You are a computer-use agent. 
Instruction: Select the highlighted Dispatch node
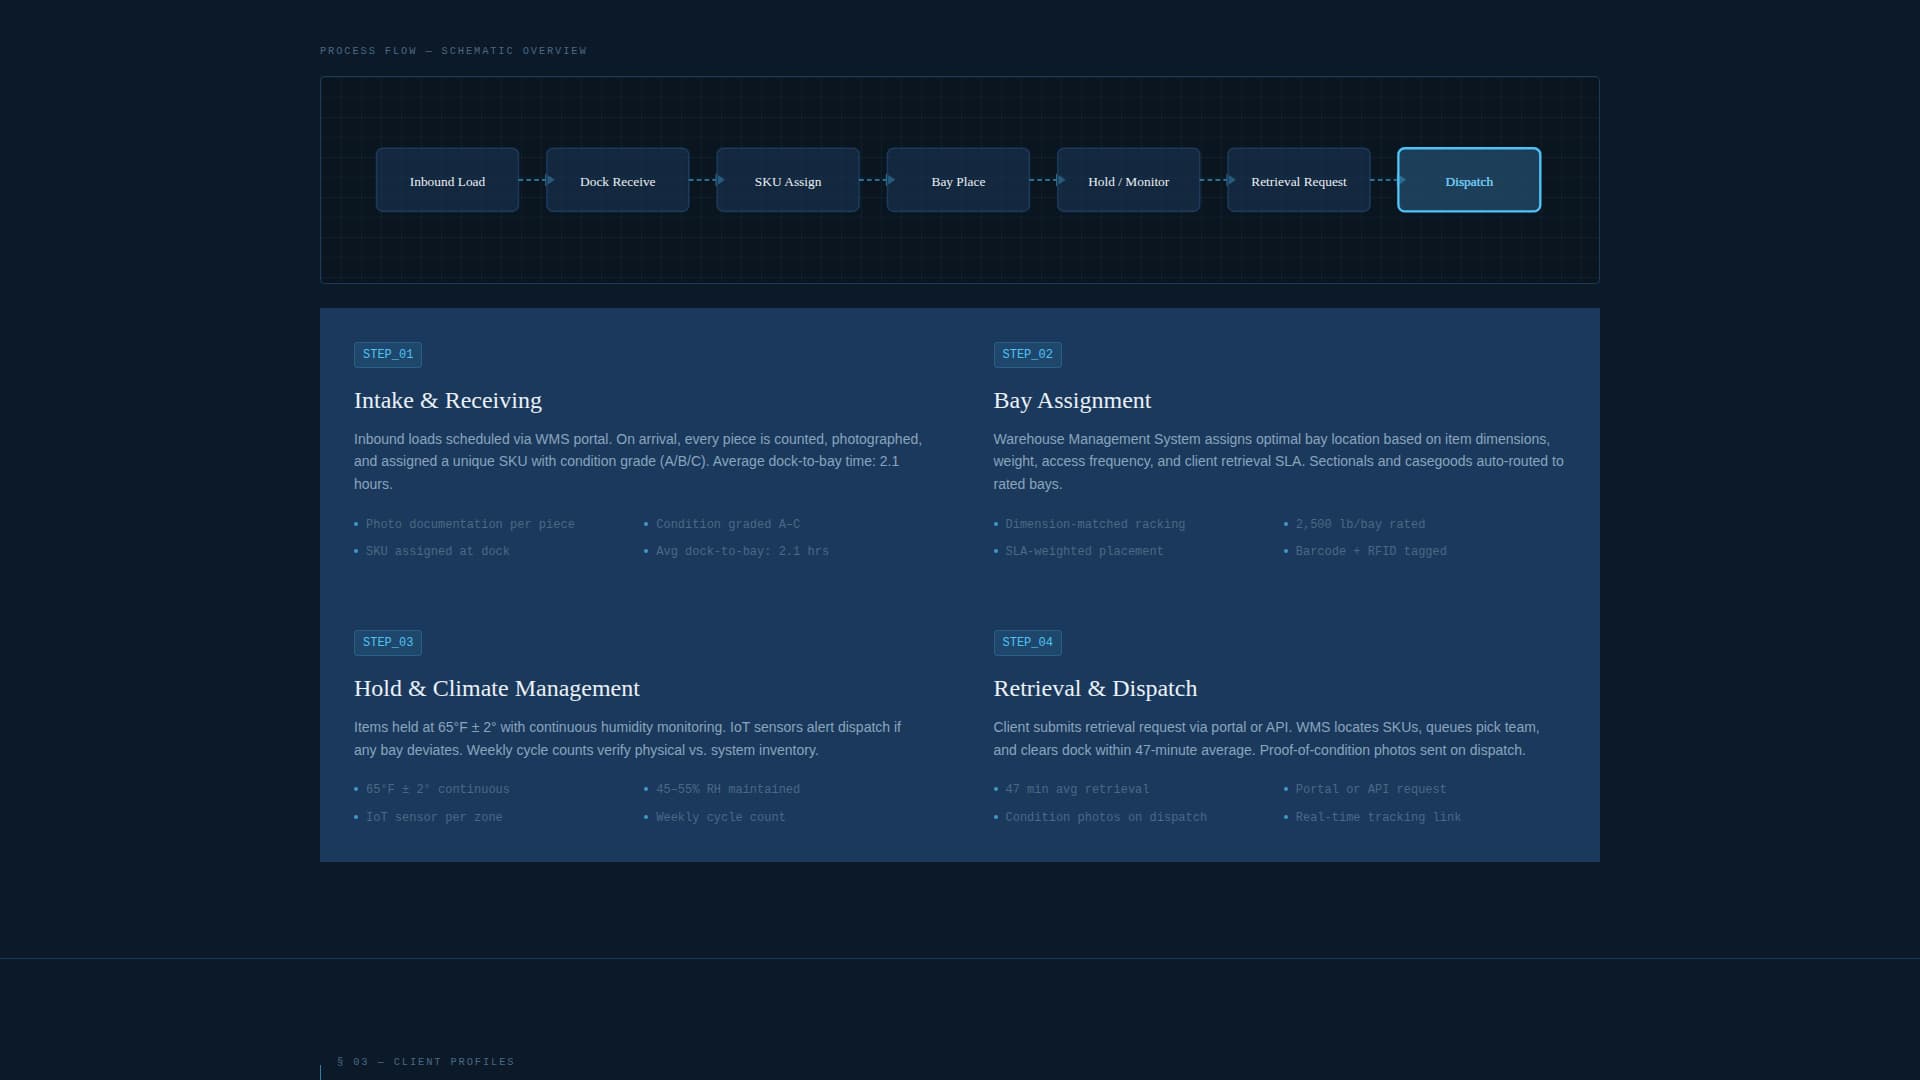pos(1469,180)
